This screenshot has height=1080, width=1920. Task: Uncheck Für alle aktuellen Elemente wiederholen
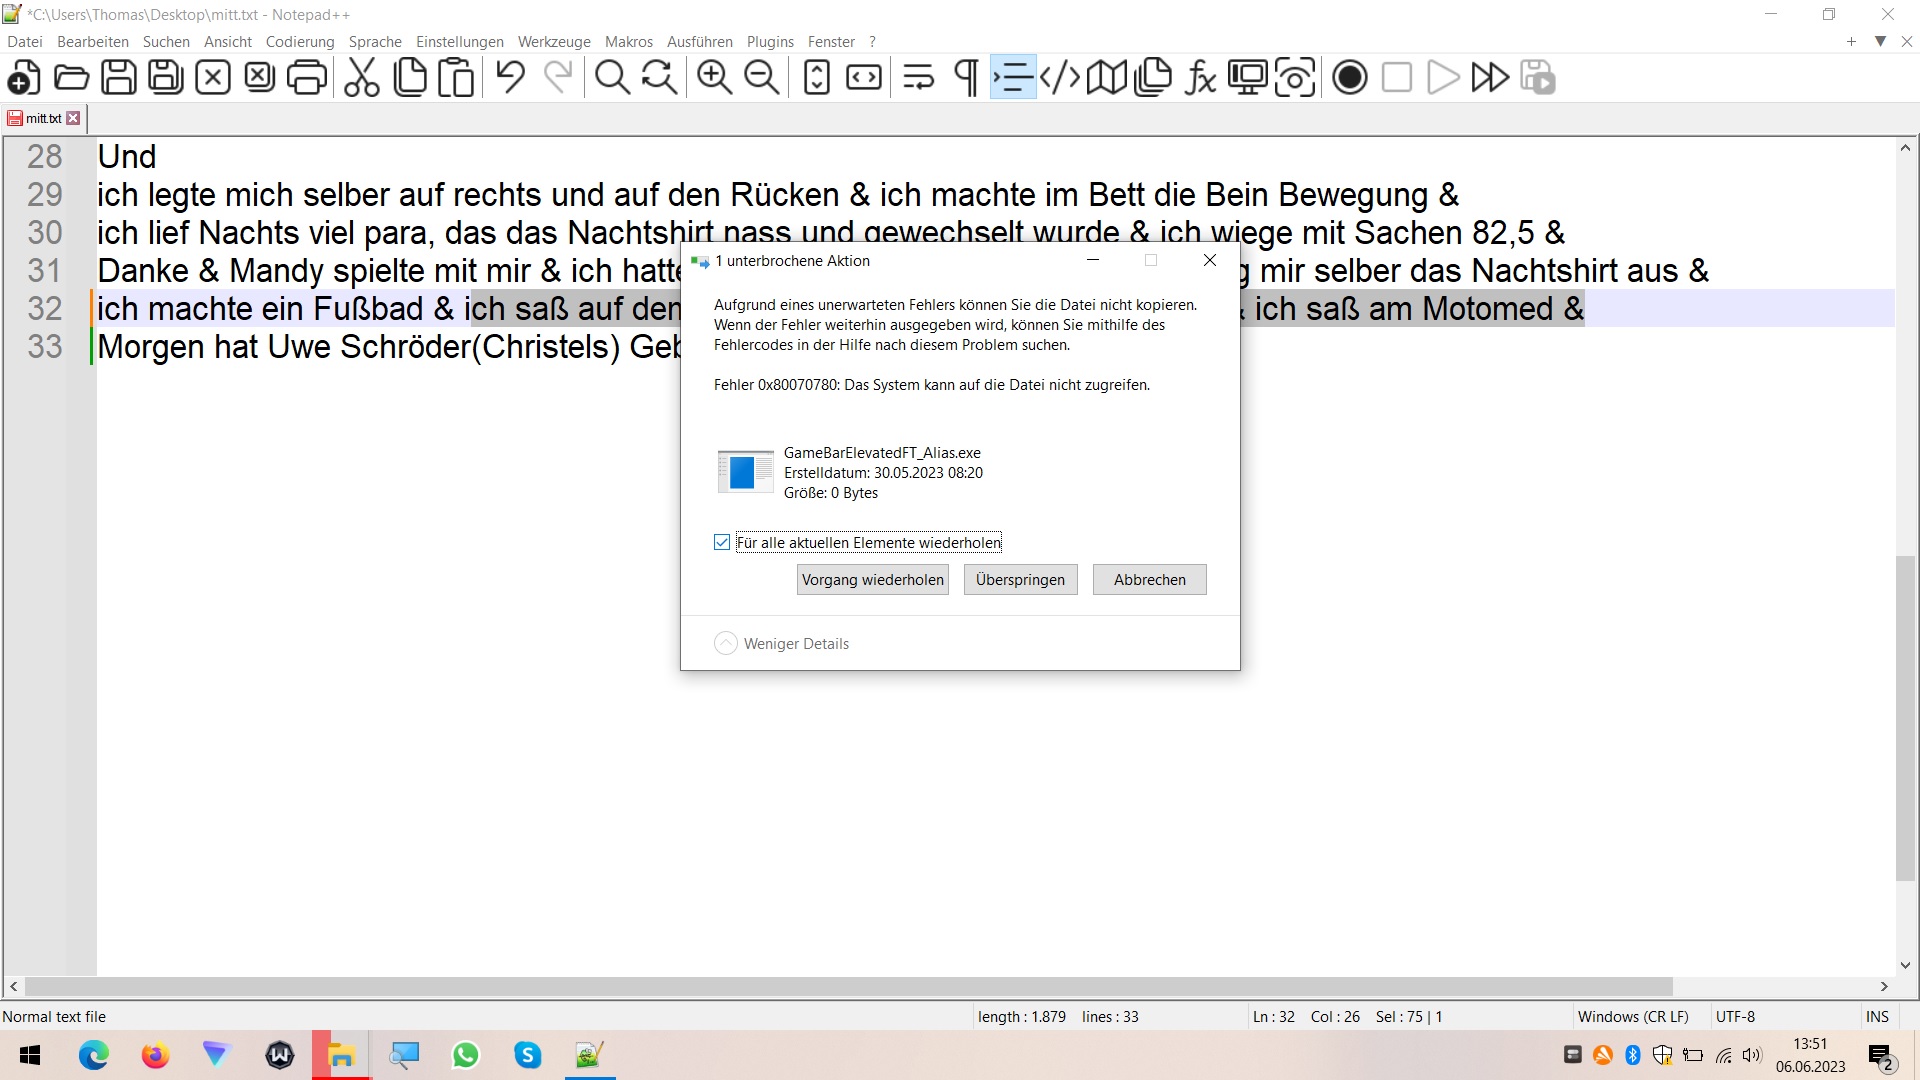(722, 543)
